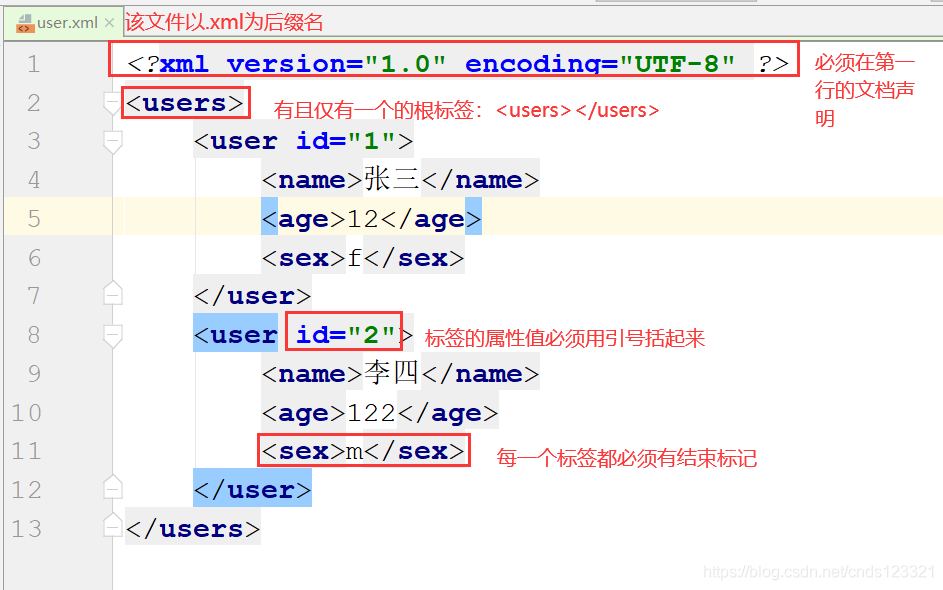Click line number 1 in the gutter

point(34,63)
